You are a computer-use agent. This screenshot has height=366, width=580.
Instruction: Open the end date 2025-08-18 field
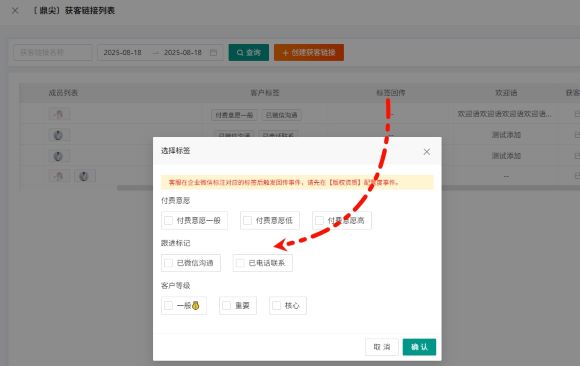click(x=183, y=53)
